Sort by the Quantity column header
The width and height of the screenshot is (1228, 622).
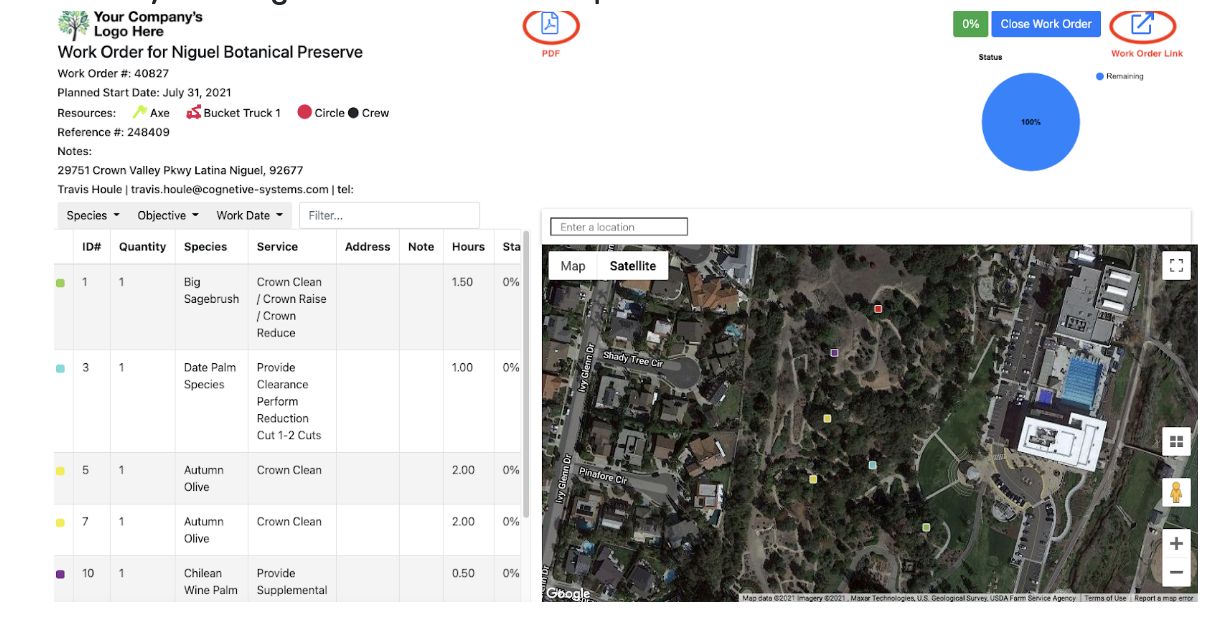(x=143, y=247)
